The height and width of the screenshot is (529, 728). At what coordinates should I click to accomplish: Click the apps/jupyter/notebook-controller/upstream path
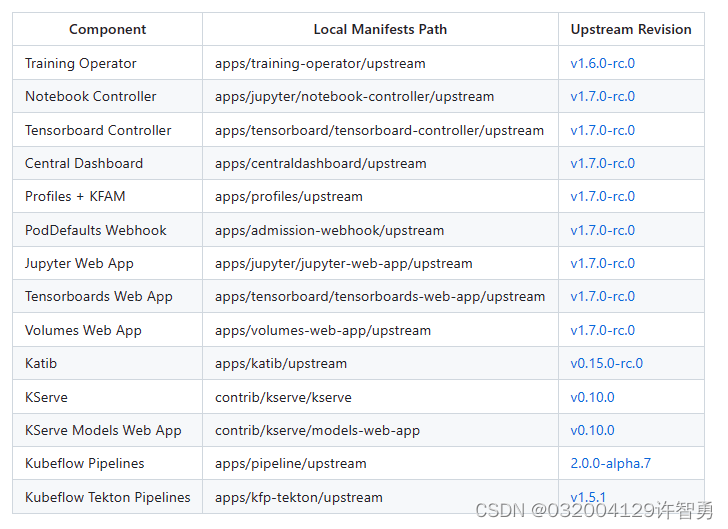354,96
